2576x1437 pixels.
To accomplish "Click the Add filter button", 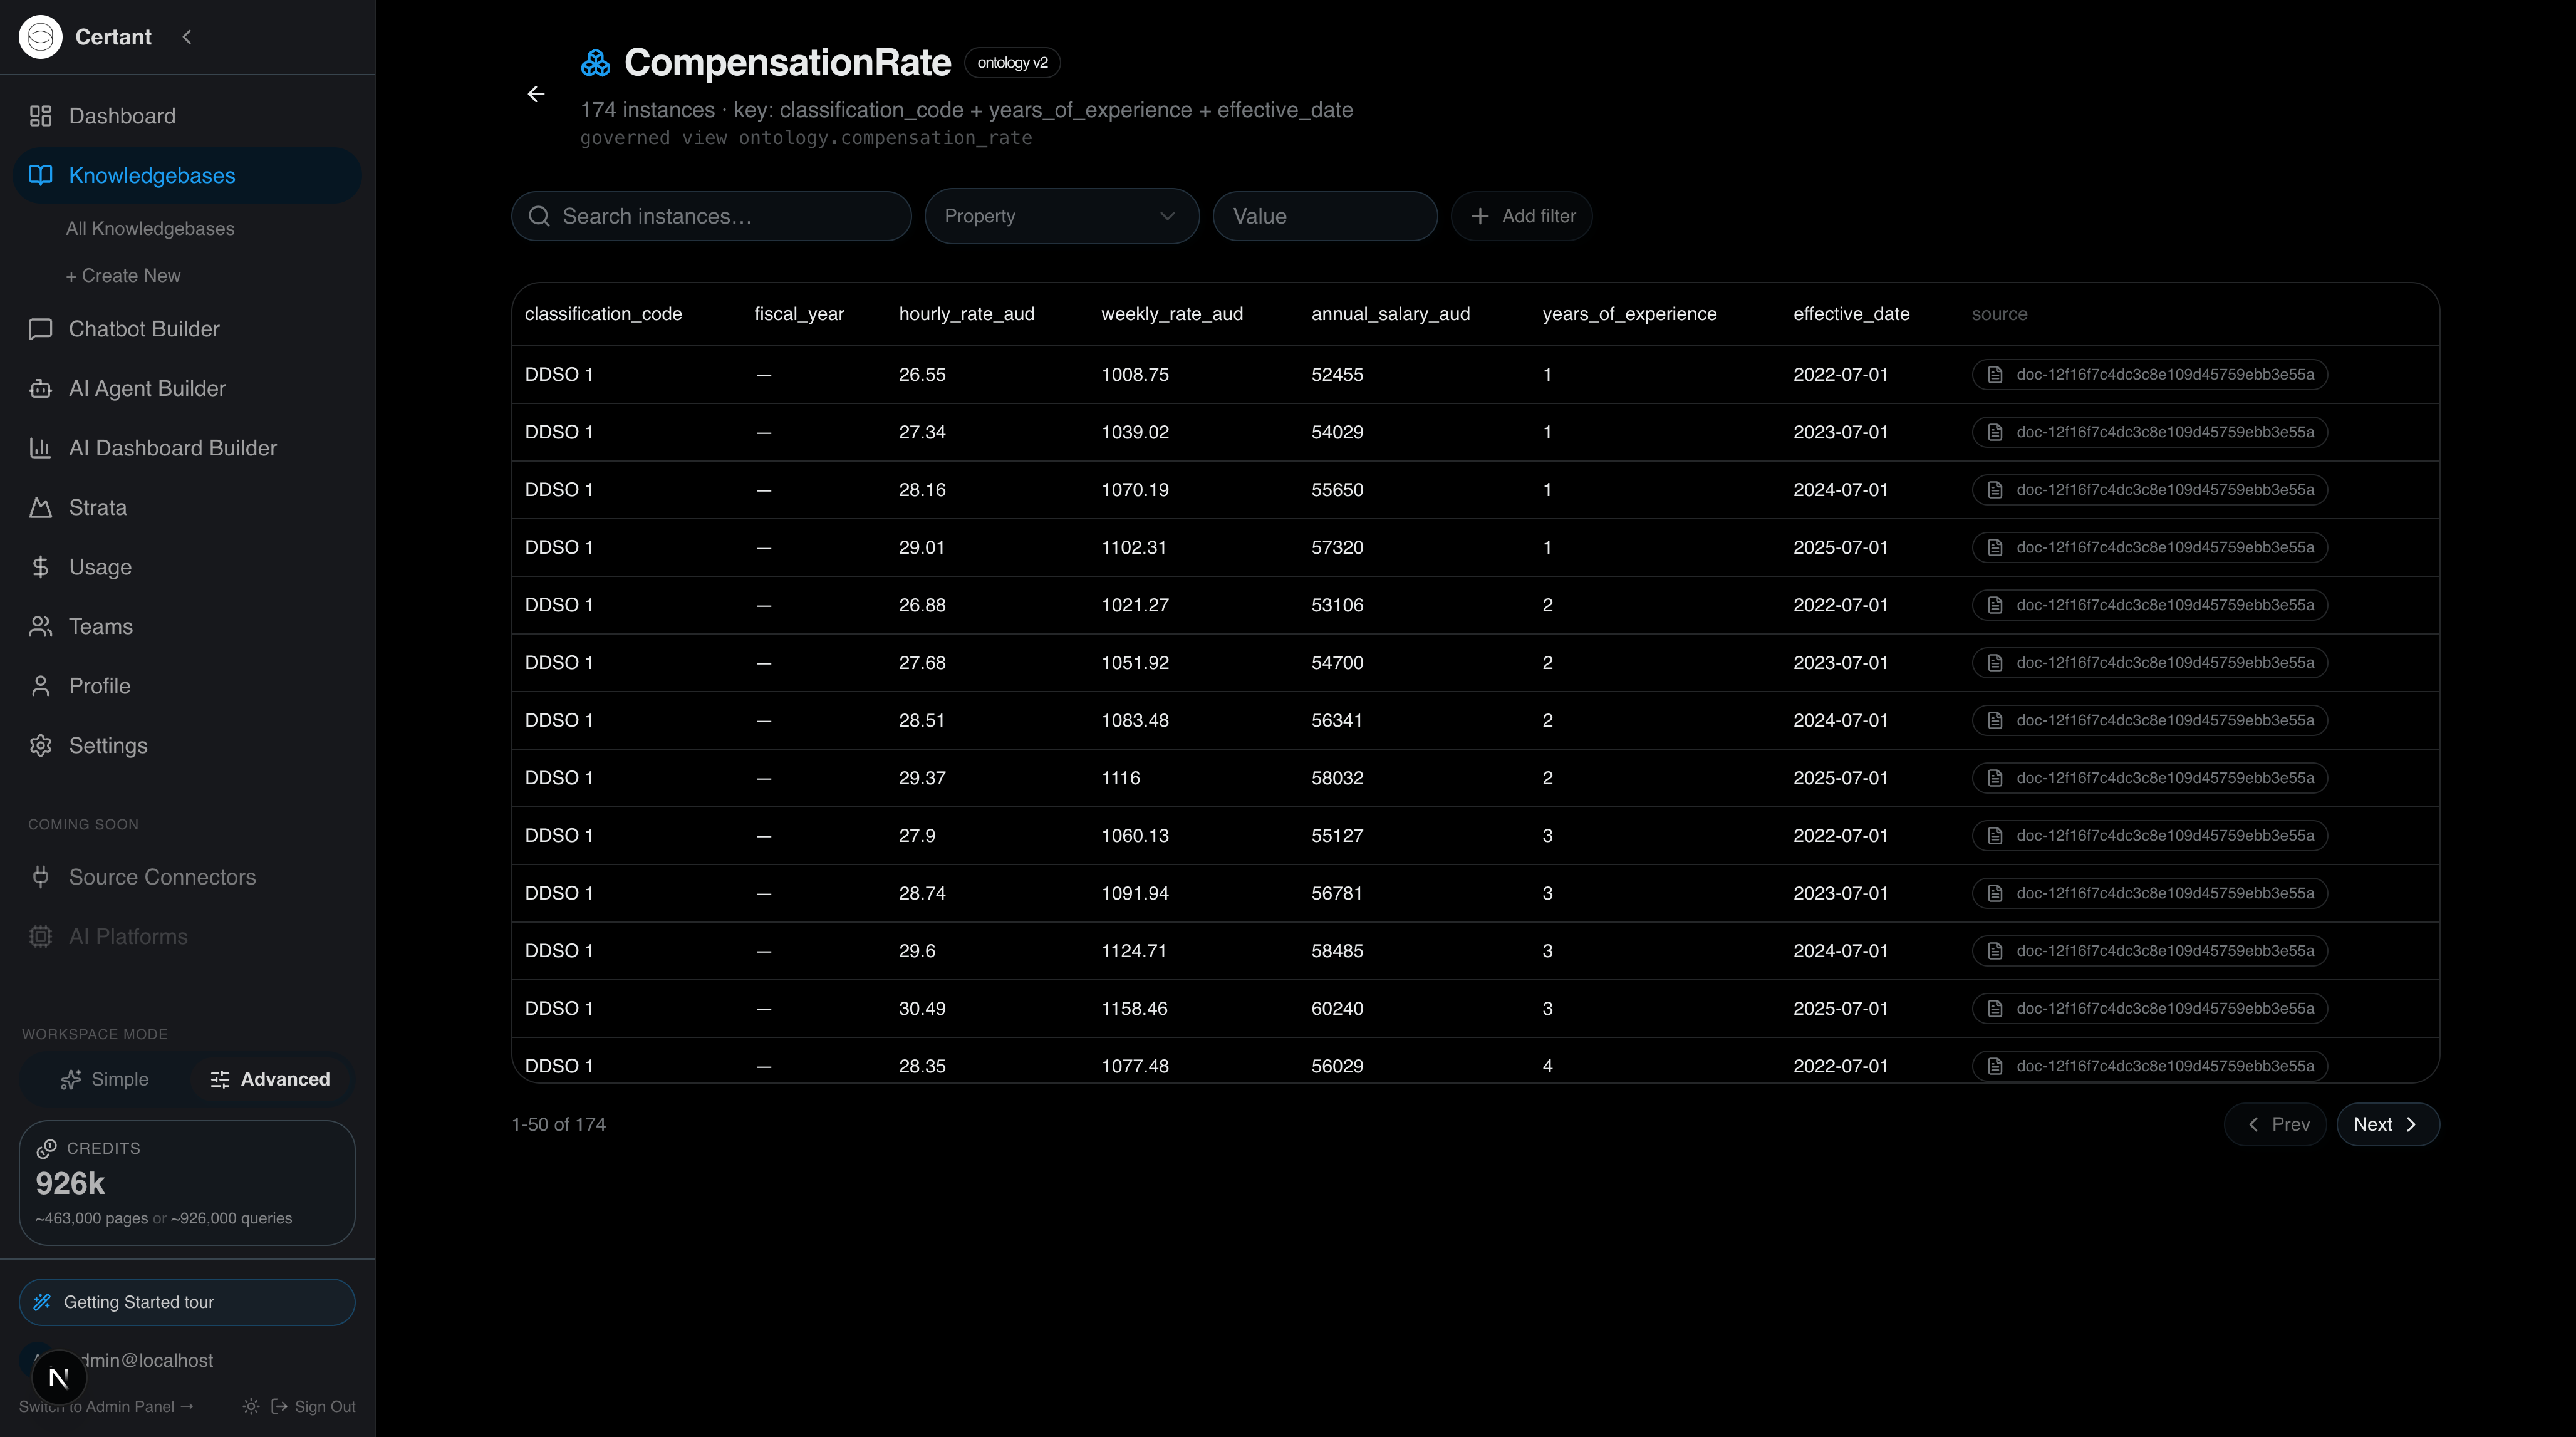I will tap(1521, 216).
